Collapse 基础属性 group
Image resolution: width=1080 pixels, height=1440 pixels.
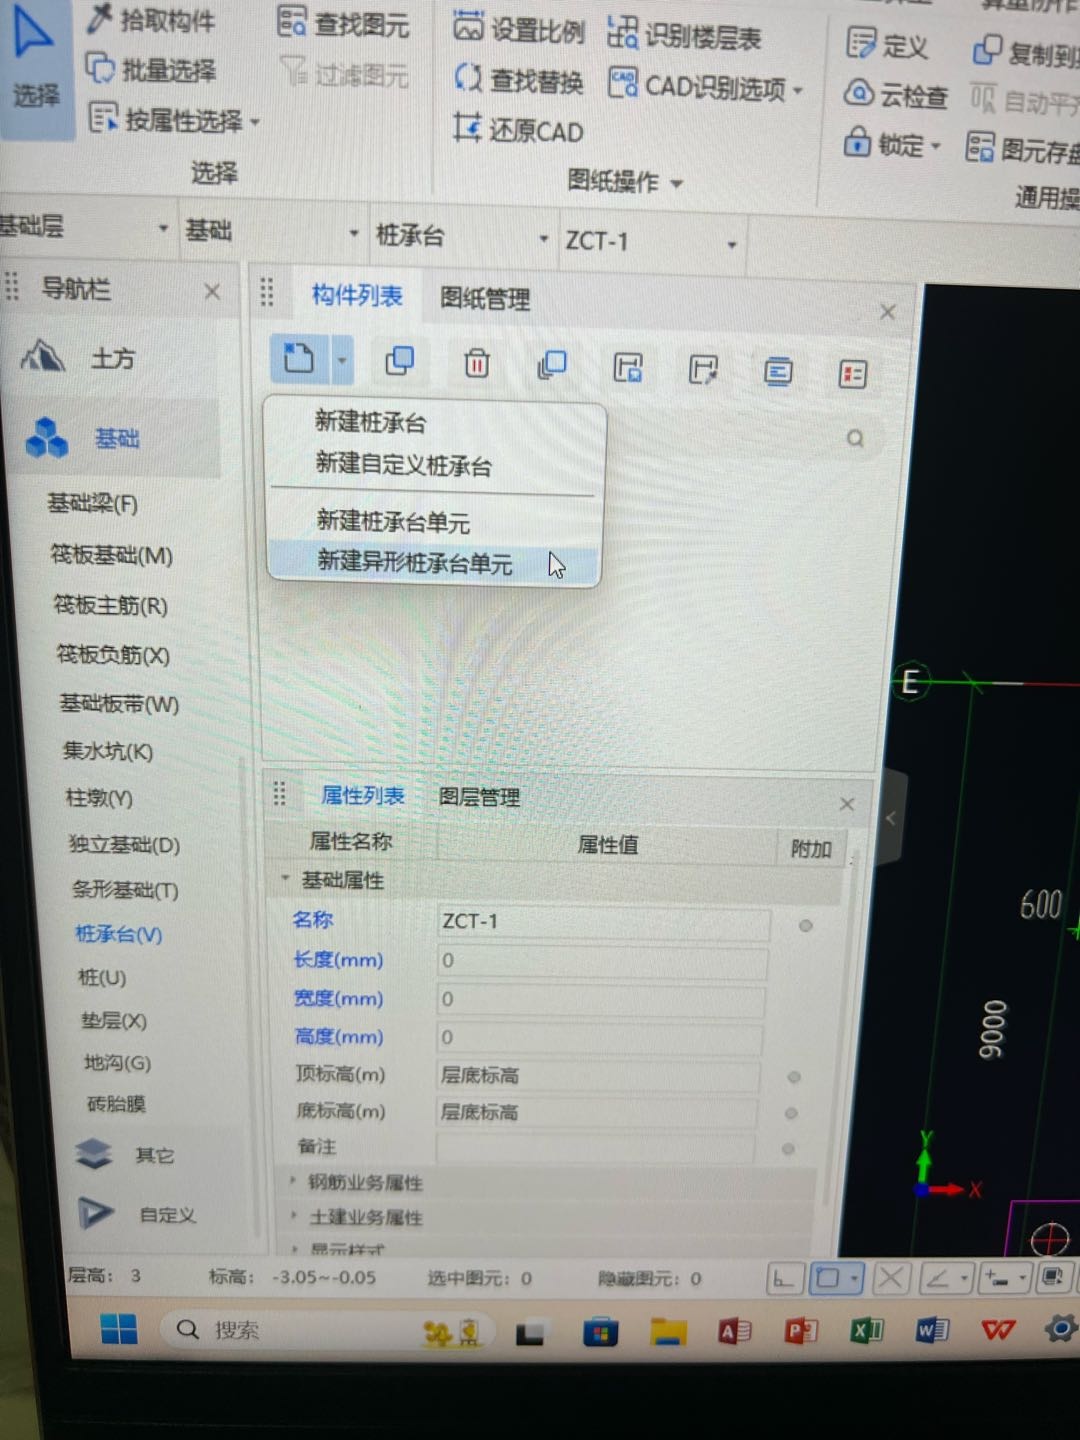tap(286, 879)
